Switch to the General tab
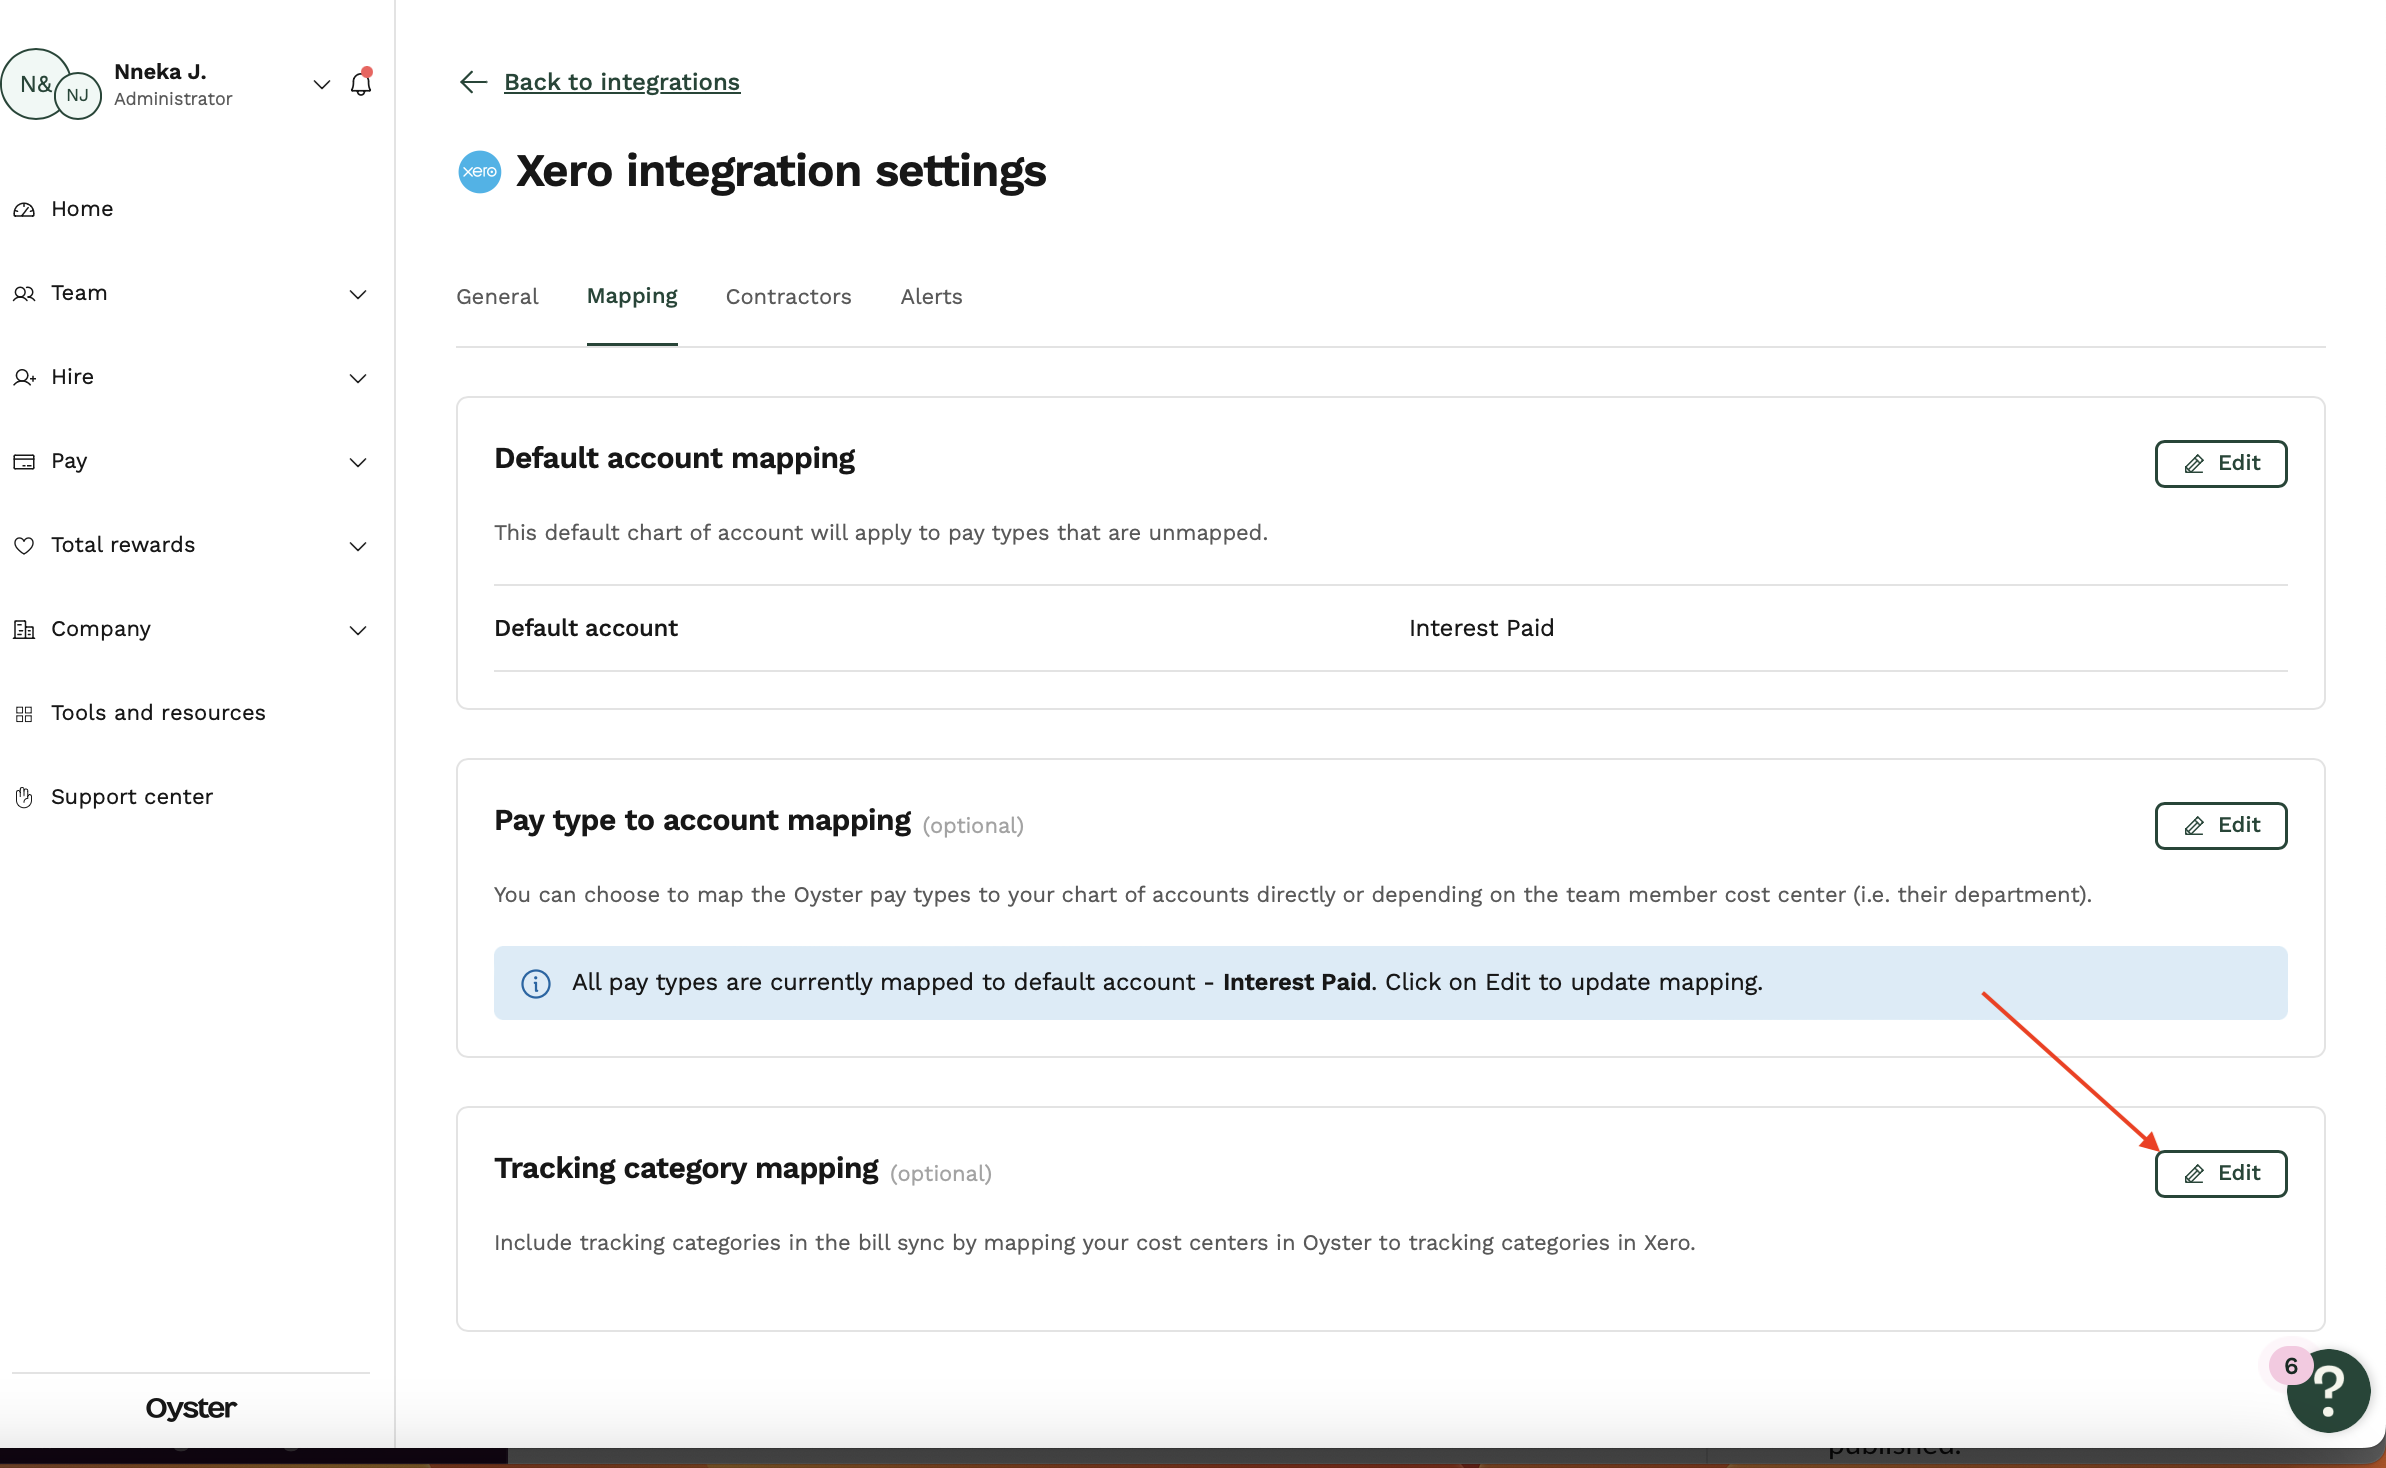This screenshot has width=2386, height=1468. 497,297
